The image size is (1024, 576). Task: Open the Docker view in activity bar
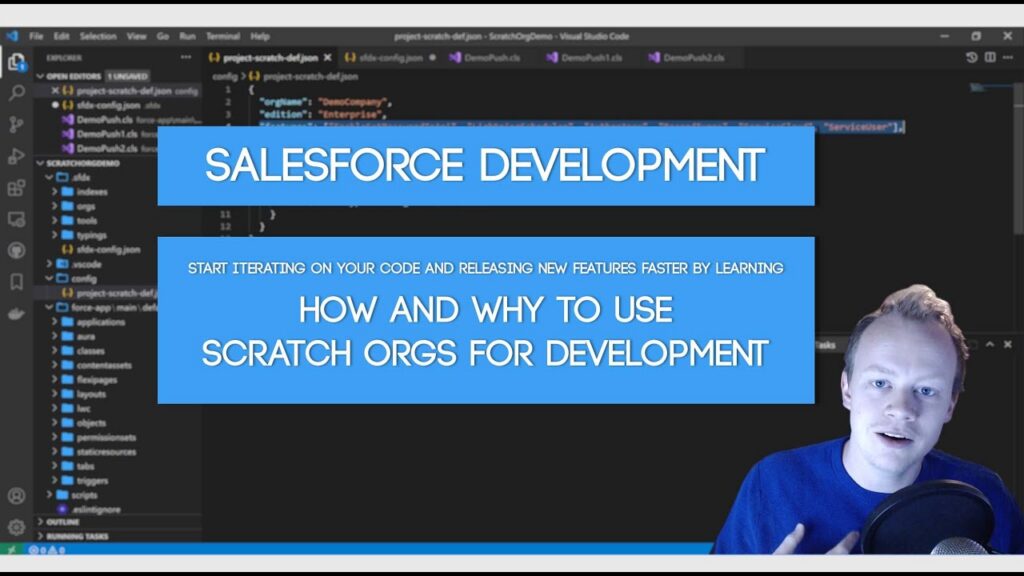coord(16,314)
